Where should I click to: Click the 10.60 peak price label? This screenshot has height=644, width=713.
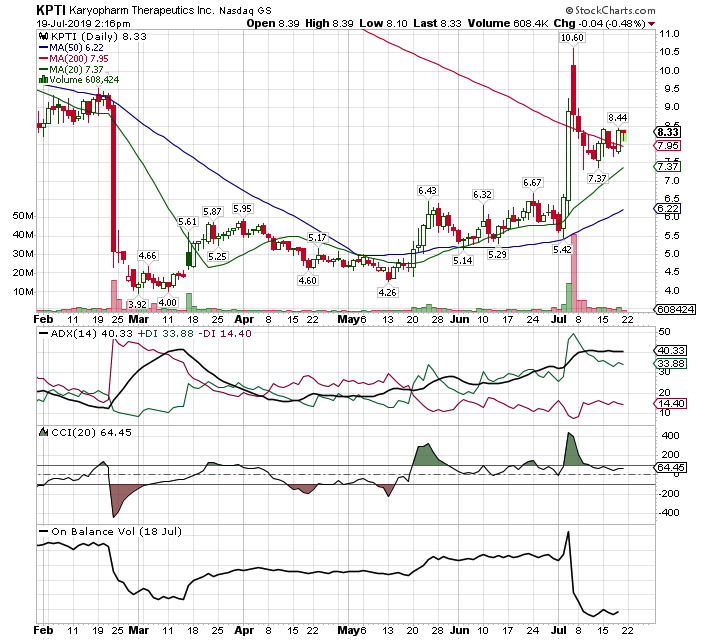tap(572, 37)
